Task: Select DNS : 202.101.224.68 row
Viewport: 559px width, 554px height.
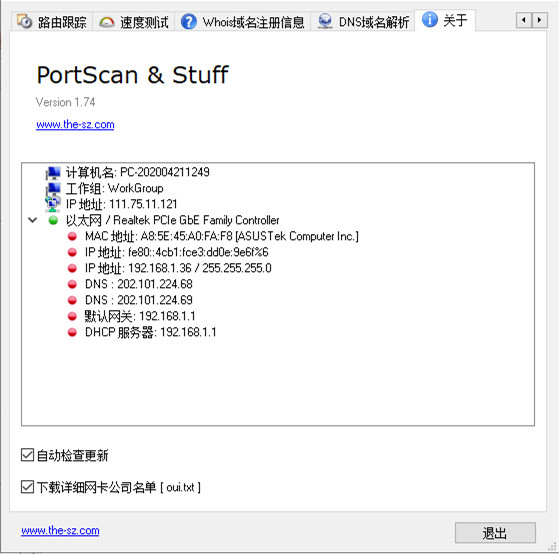Action: click(x=139, y=284)
